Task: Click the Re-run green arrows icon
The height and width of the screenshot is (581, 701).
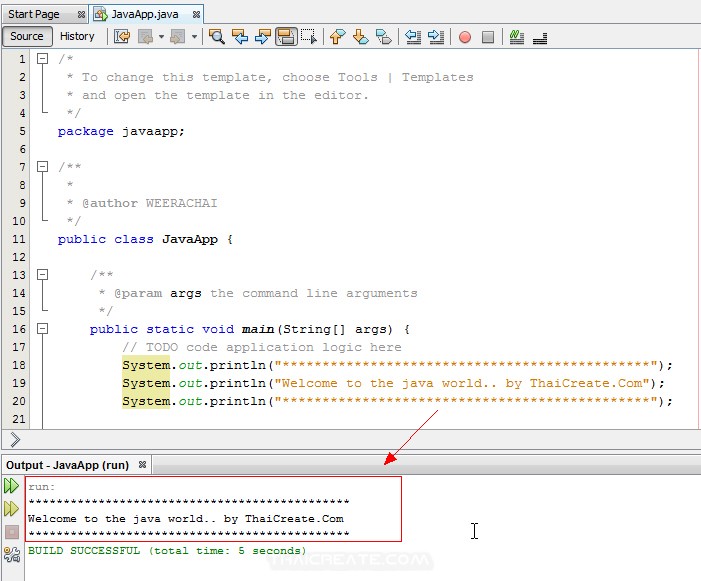Action: point(12,486)
